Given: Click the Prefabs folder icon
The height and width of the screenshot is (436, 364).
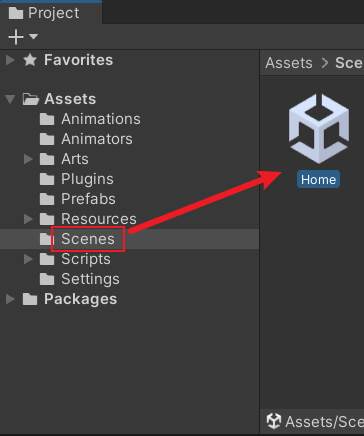Looking at the screenshot, I should click(47, 199).
